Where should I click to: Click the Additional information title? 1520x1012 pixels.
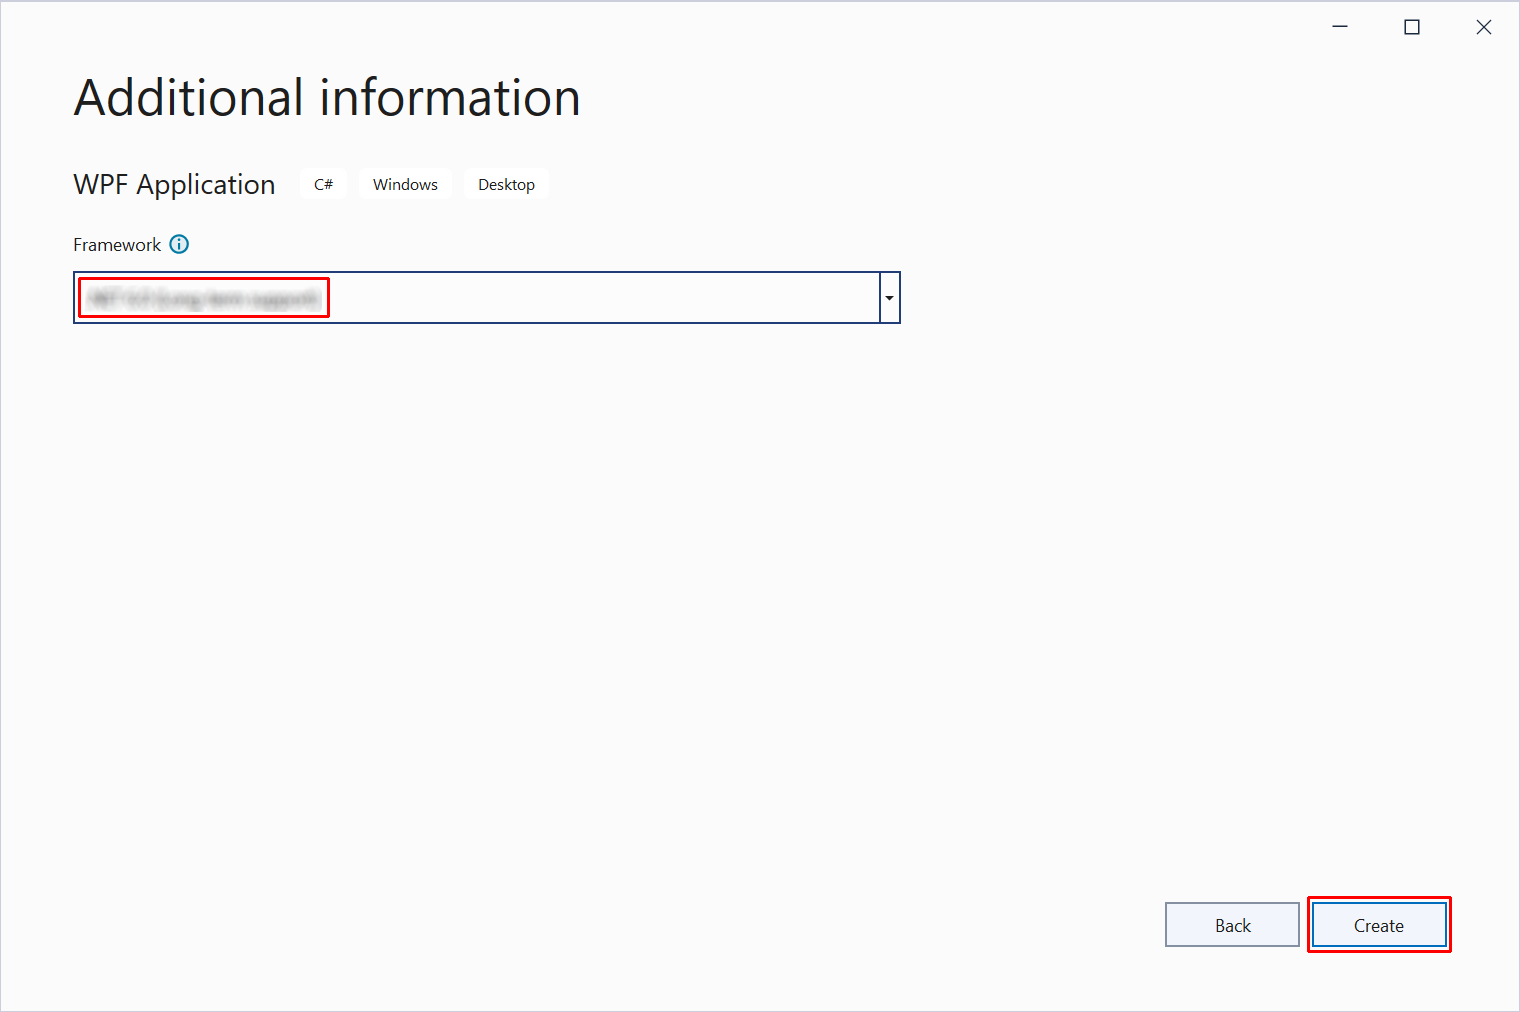(x=326, y=97)
